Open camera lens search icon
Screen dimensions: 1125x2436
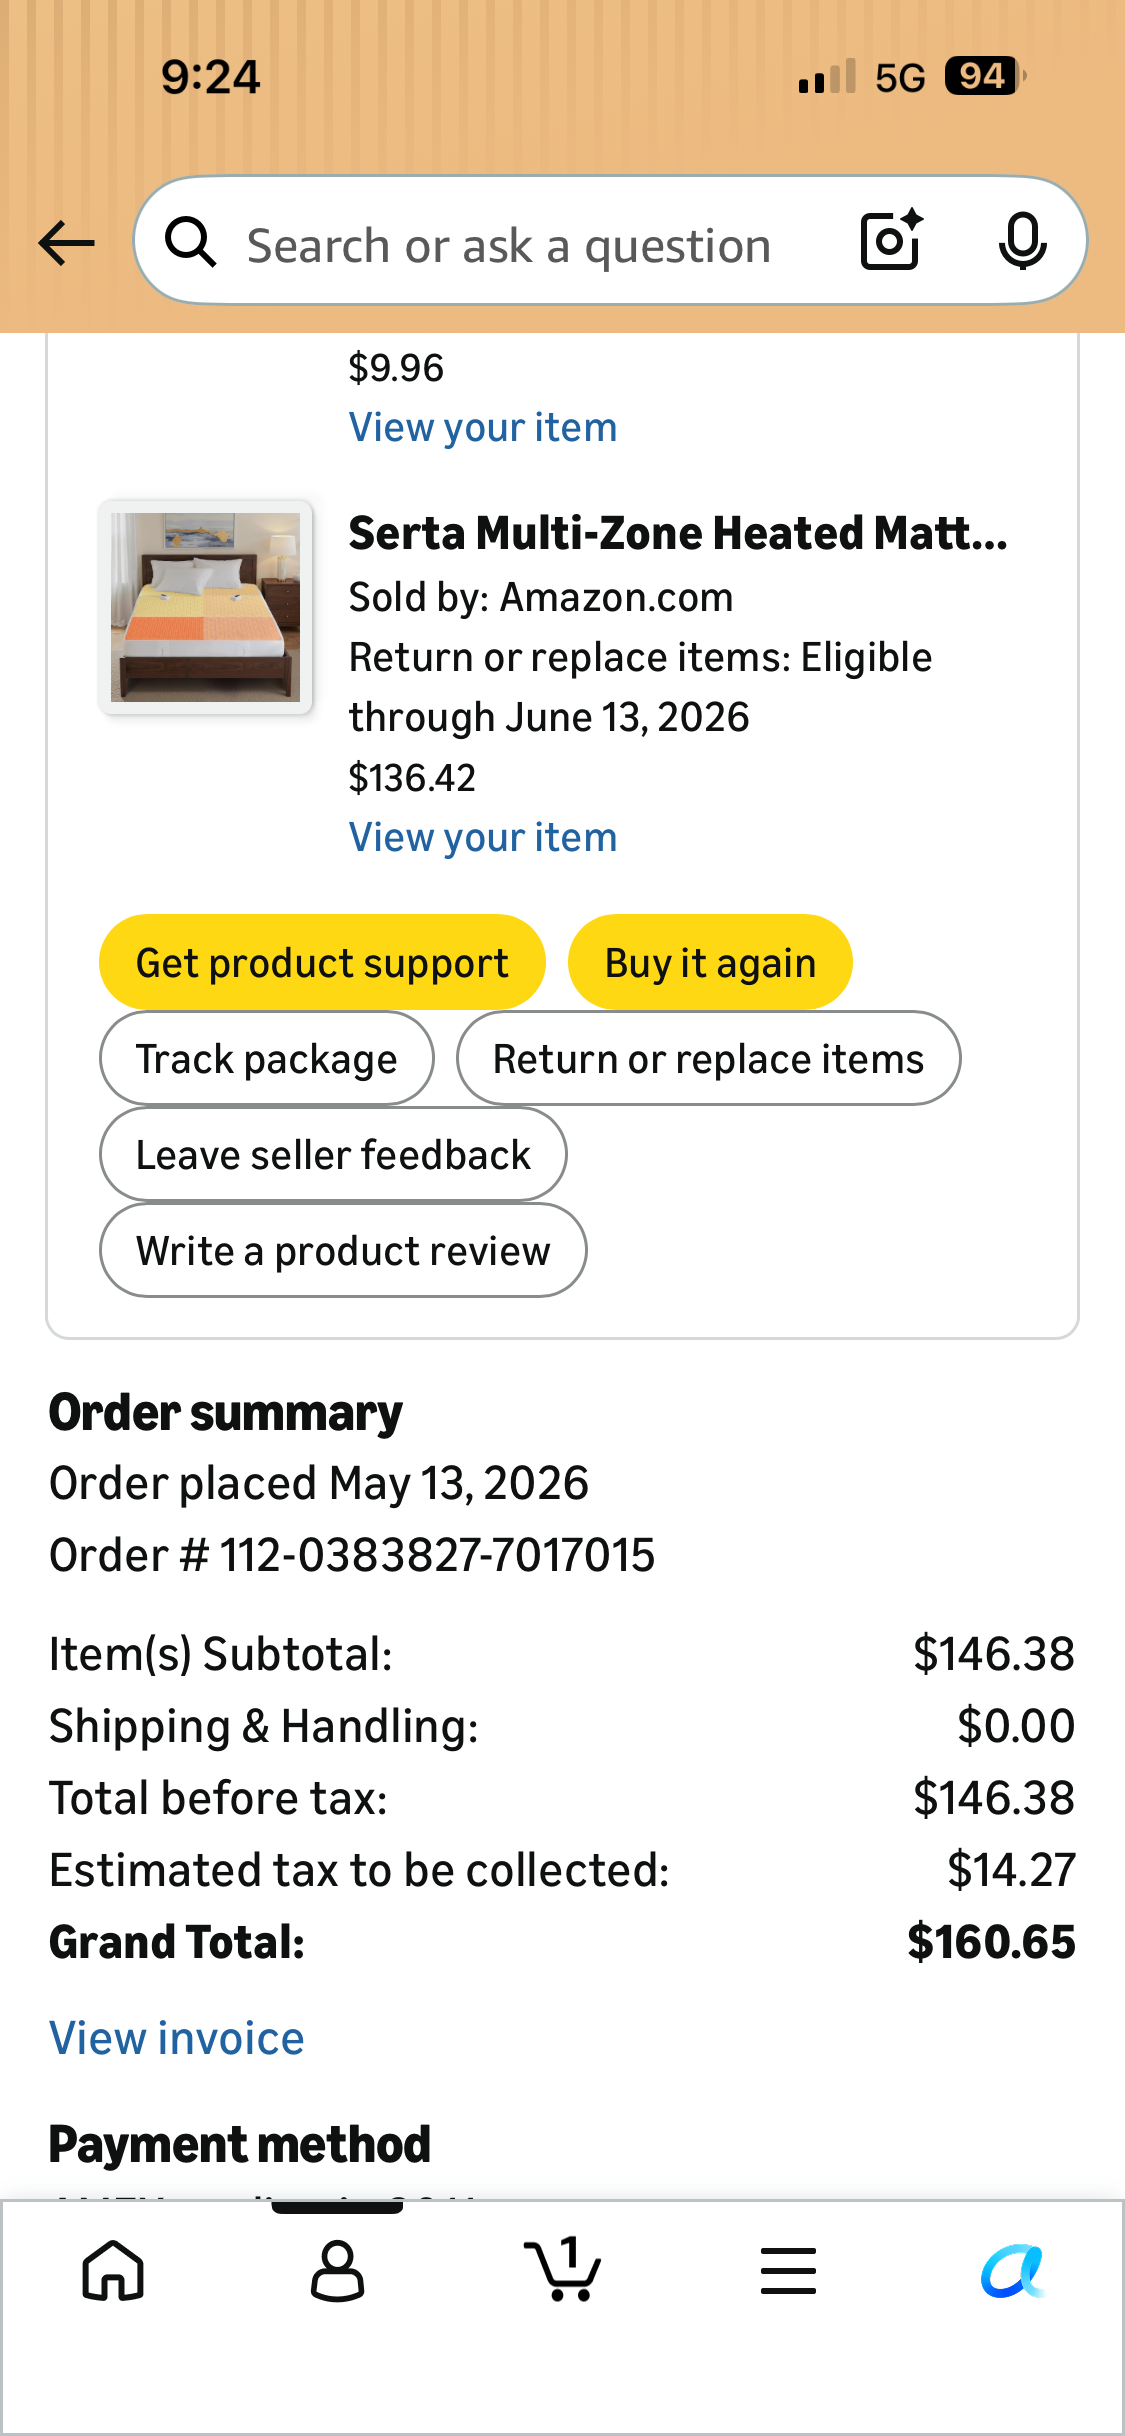coord(891,241)
